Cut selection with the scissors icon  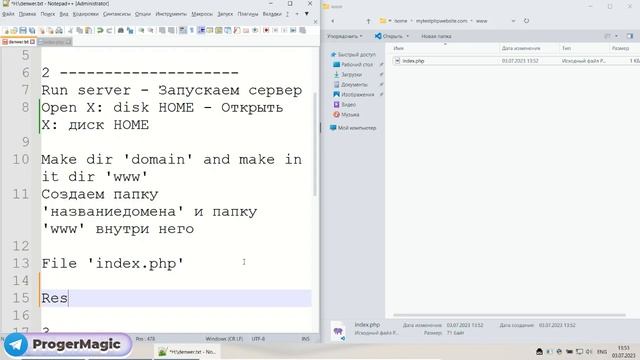tap(70, 31)
